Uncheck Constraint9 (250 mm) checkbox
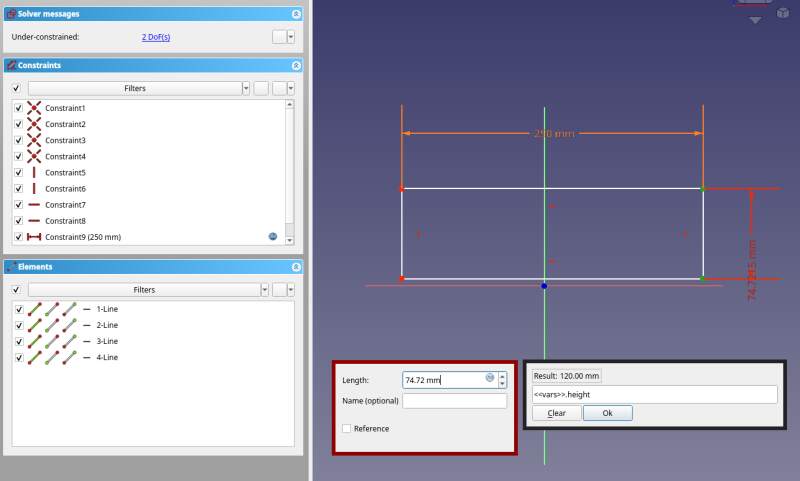Screen dimensions: 800x481 pos(18,237)
